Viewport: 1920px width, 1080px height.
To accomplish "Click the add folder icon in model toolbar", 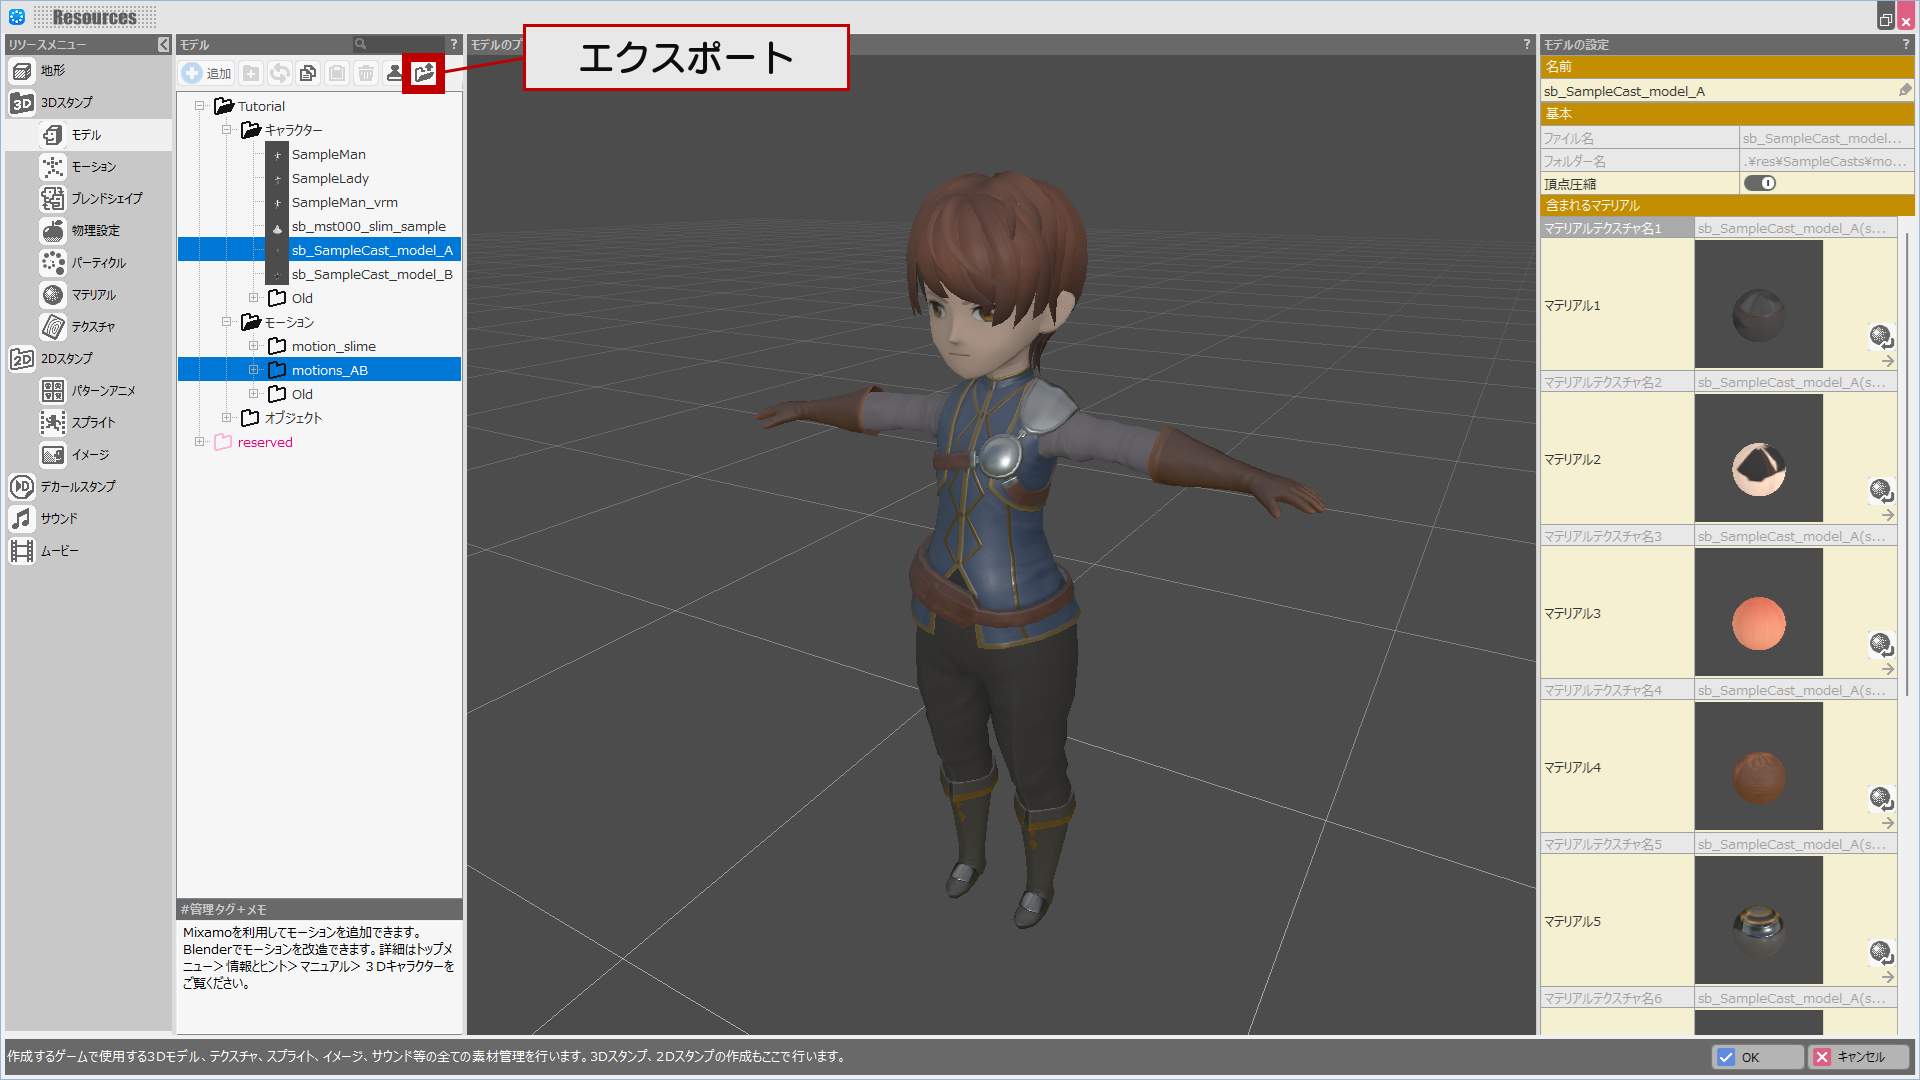I will point(251,73).
